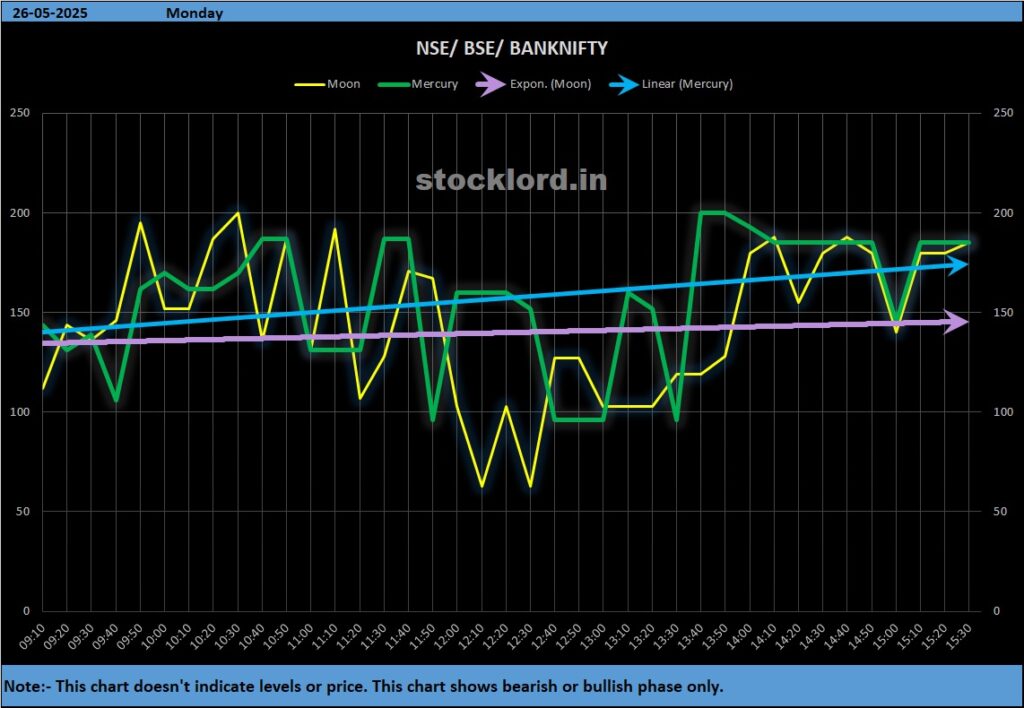Click the 10:10 time axis label
Screen dimensions: 1024x708
[x=179, y=636]
